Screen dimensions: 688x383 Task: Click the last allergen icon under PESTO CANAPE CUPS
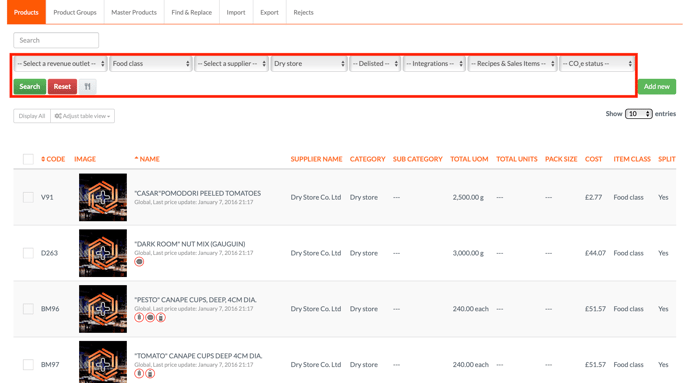click(161, 318)
